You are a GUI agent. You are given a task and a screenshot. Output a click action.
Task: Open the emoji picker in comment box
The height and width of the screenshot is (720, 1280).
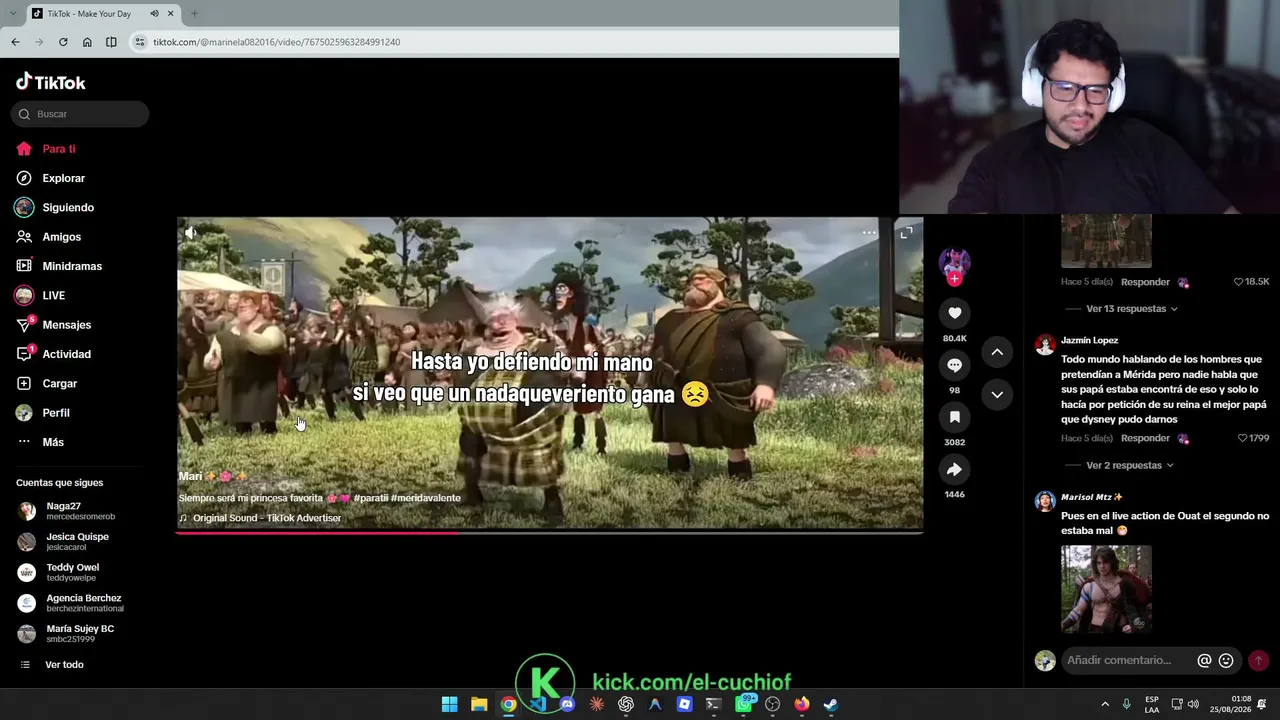point(1226,660)
